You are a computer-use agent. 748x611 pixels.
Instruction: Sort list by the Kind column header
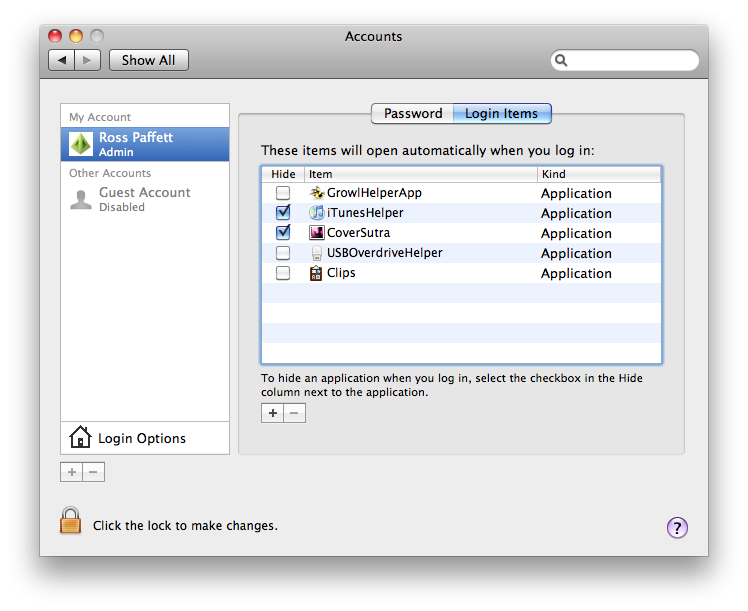coord(598,174)
